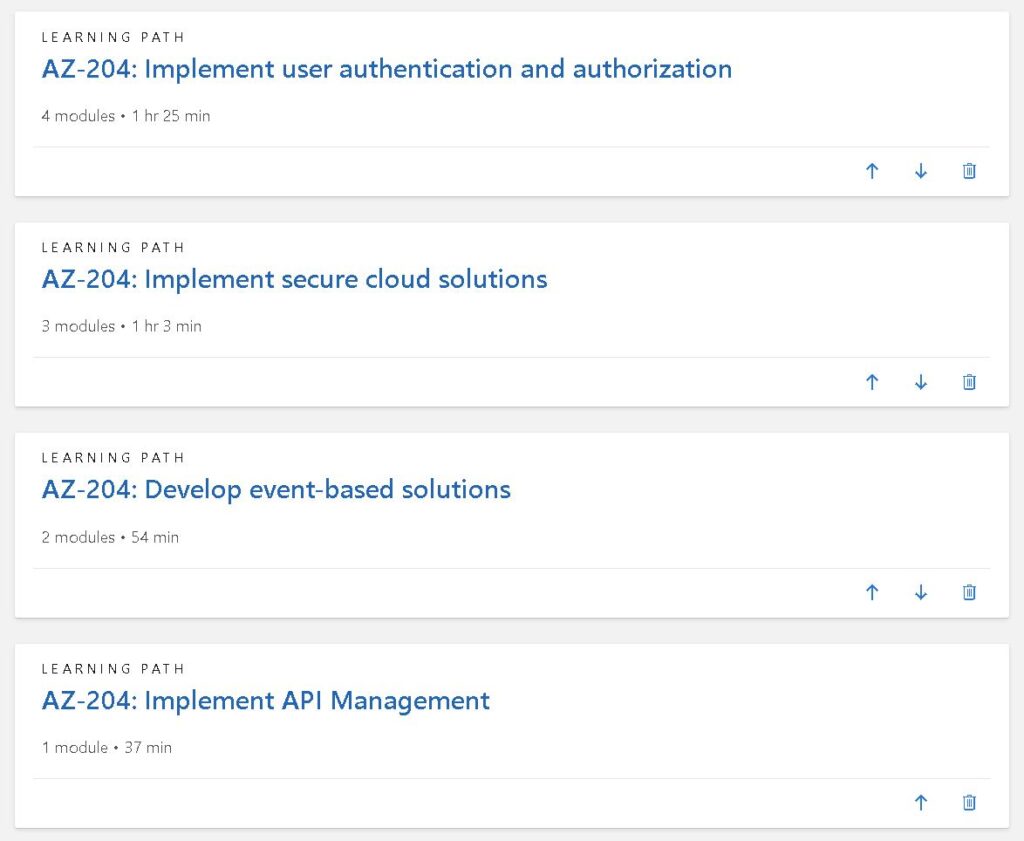Open 'AZ-204: Implement API Management' link
This screenshot has width=1024, height=841.
point(265,700)
